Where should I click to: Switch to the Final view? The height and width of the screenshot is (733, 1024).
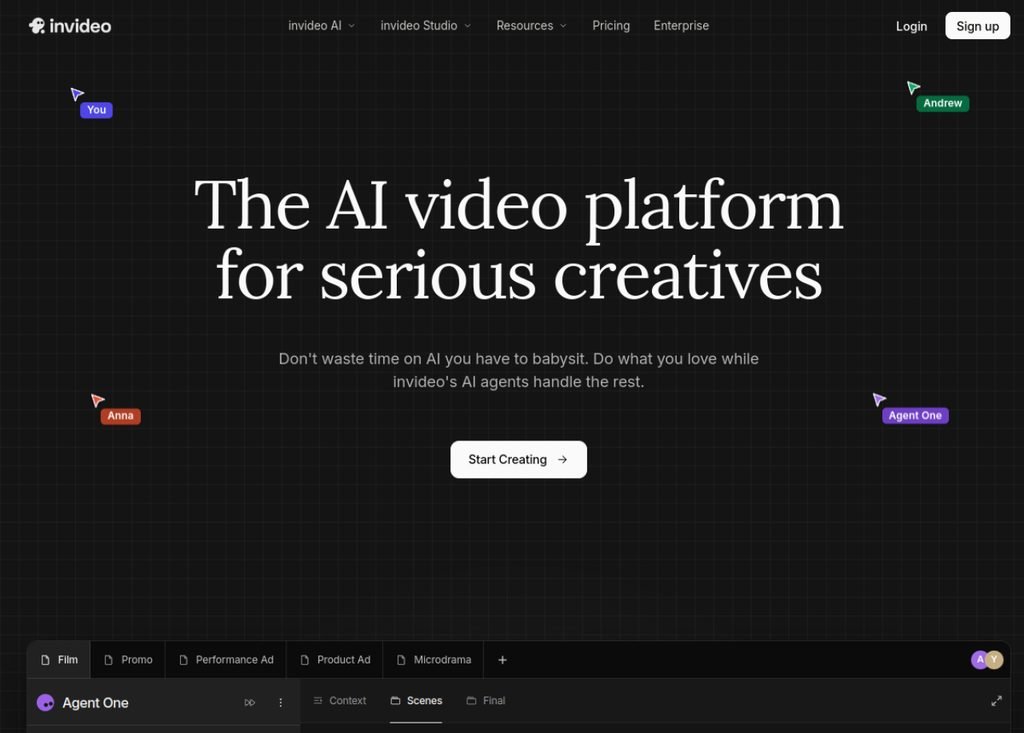[486, 700]
